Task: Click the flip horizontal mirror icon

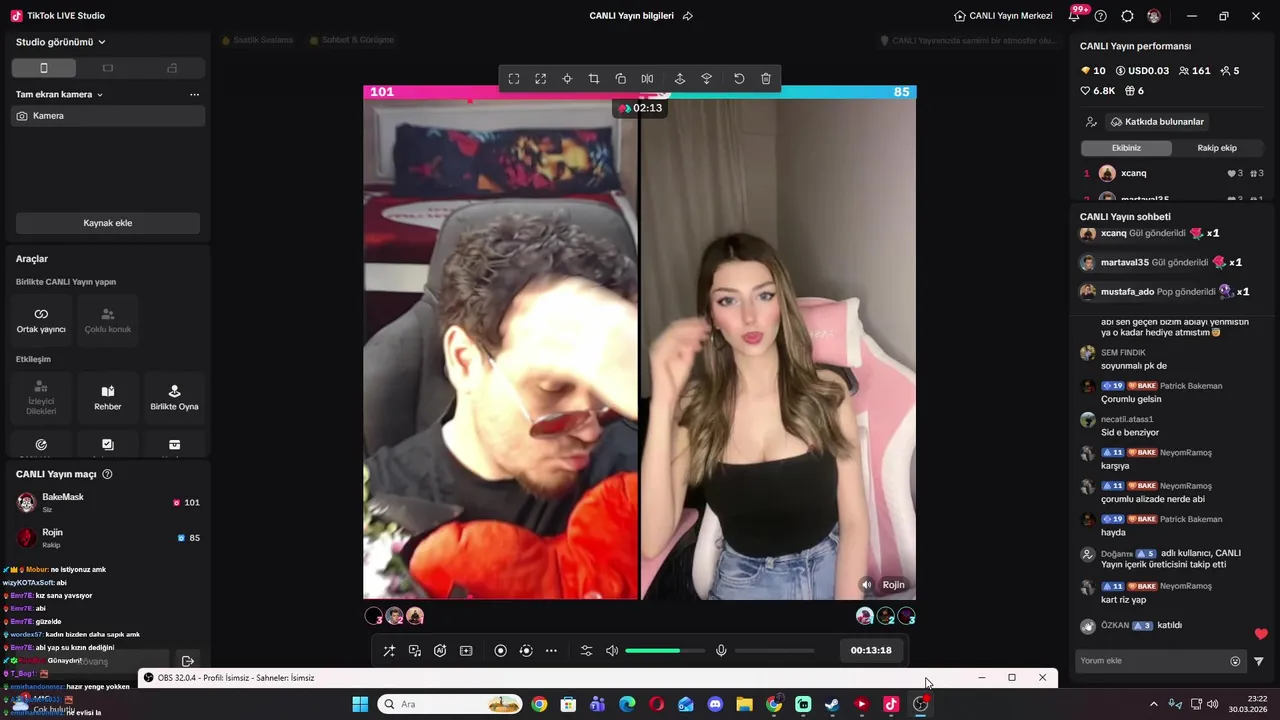Action: 647,79
